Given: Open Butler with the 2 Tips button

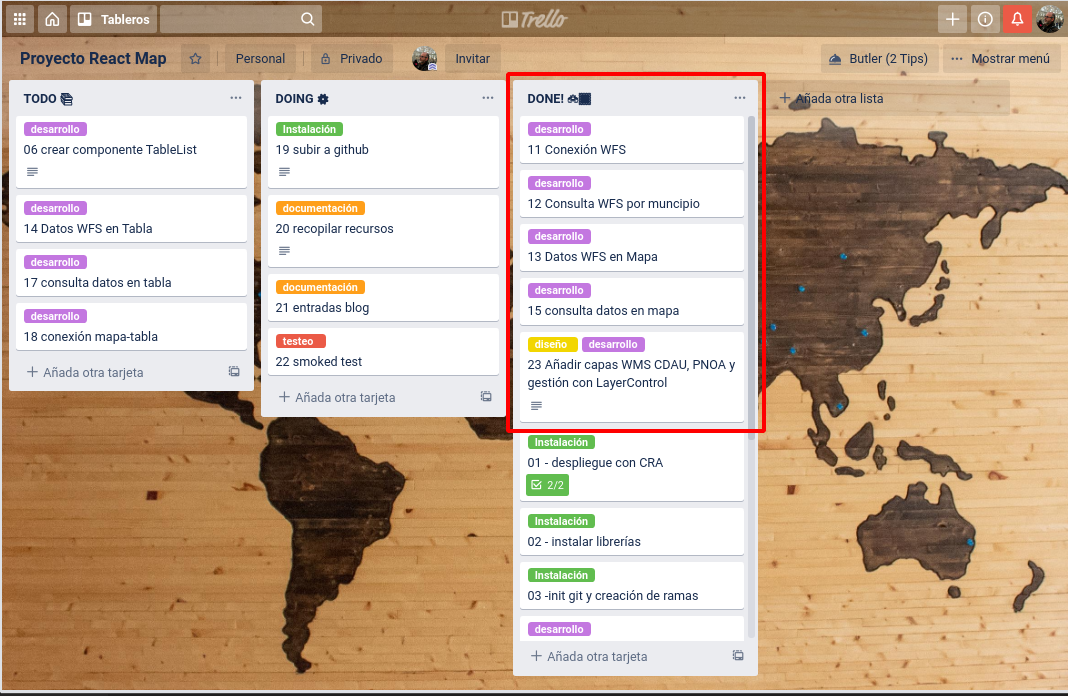Looking at the screenshot, I should (x=879, y=58).
